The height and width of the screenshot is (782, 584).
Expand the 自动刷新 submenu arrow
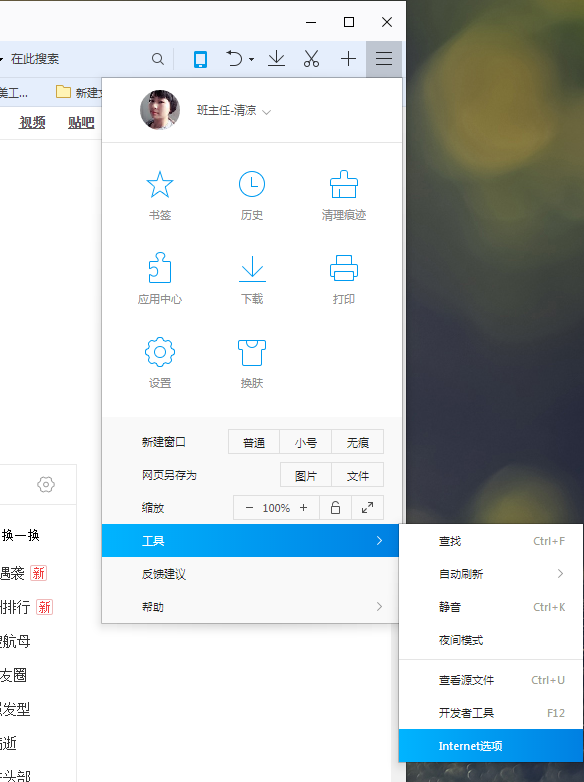click(x=560, y=574)
